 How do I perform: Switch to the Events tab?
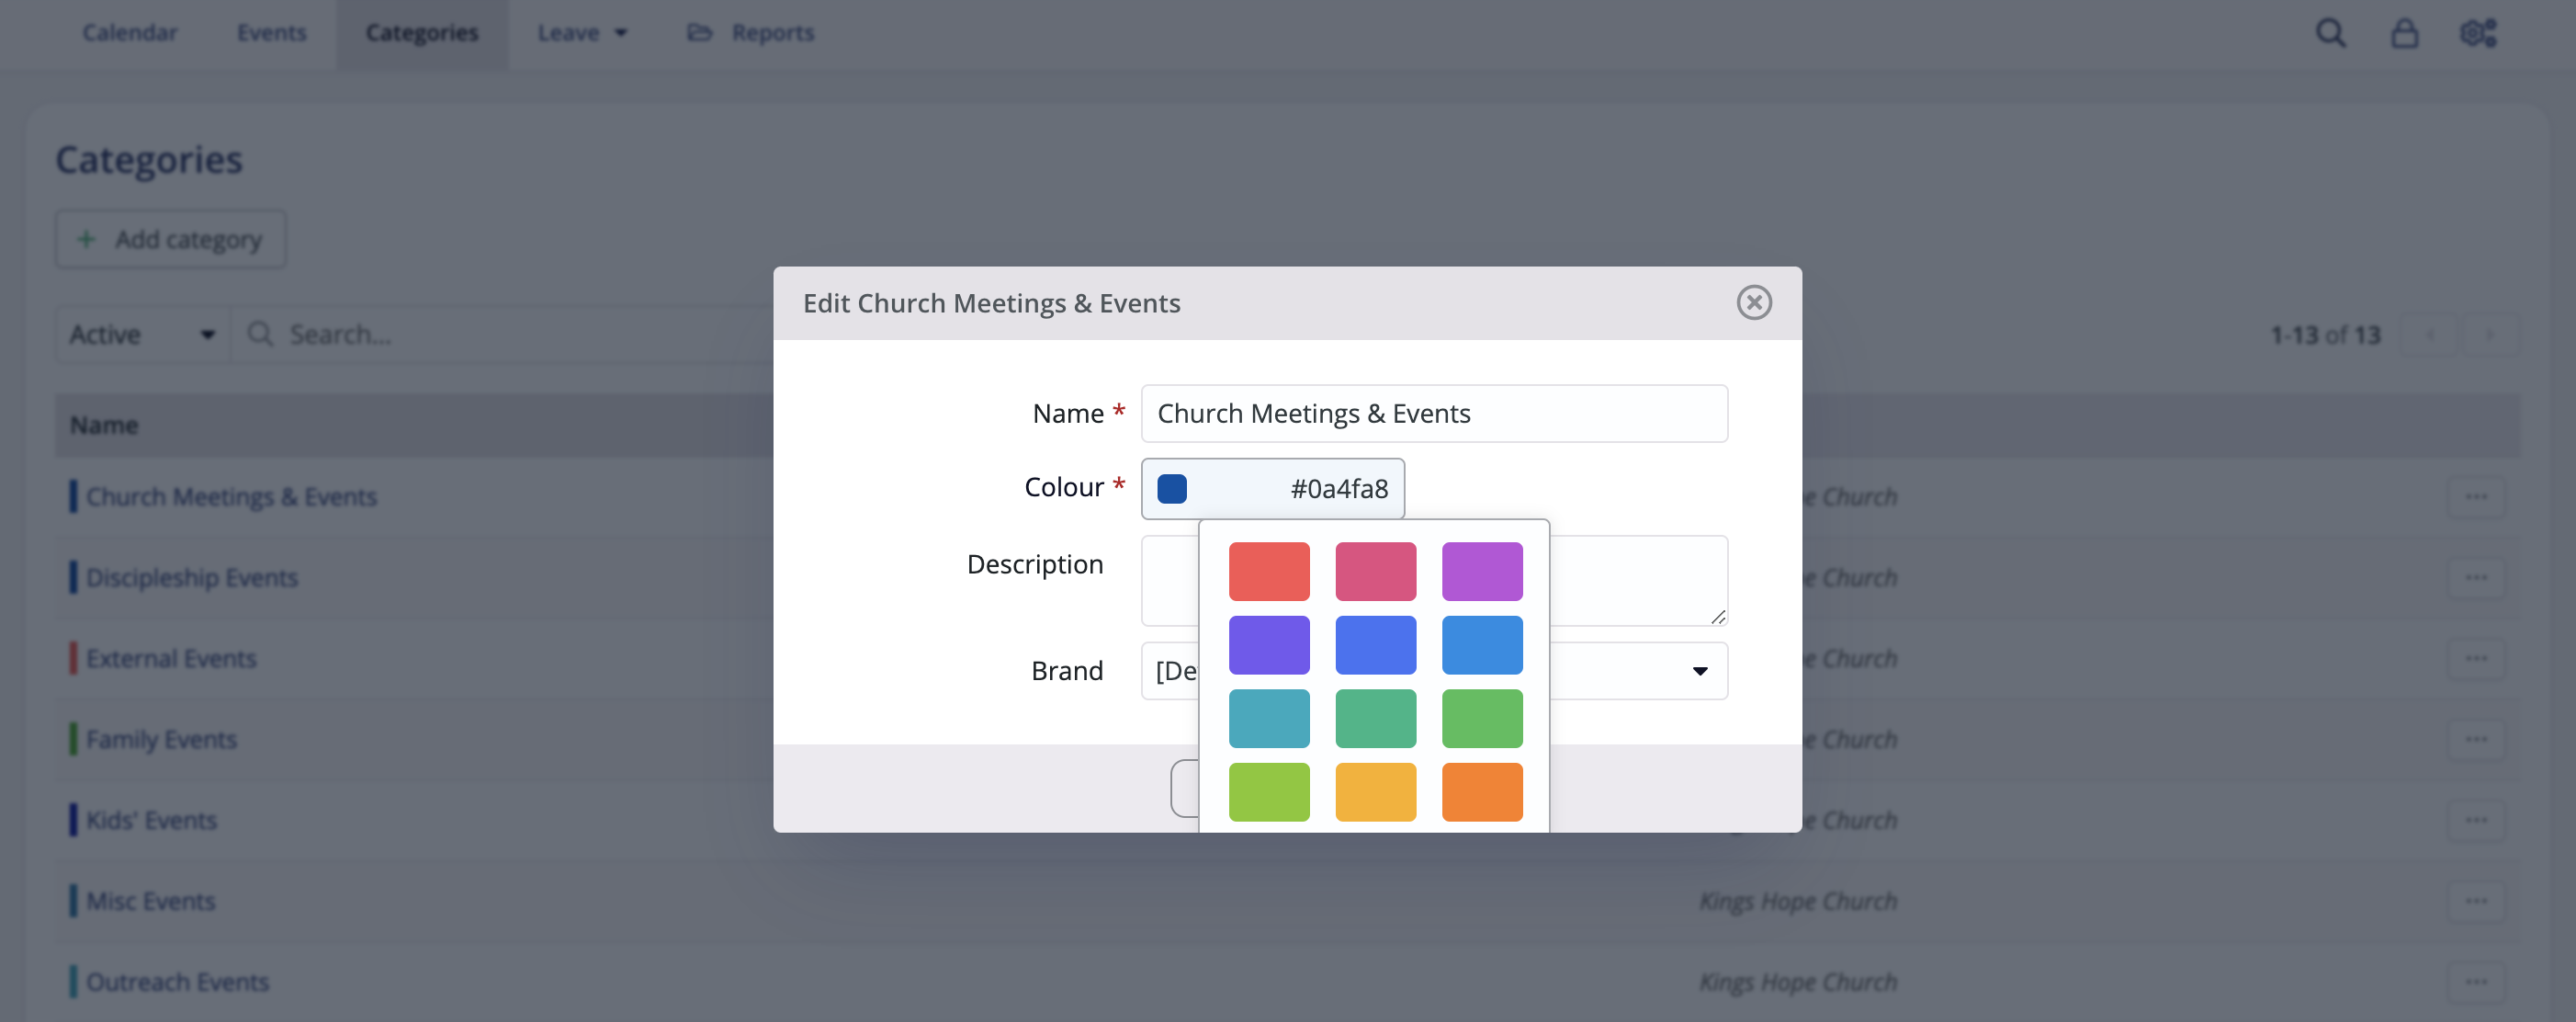[271, 32]
